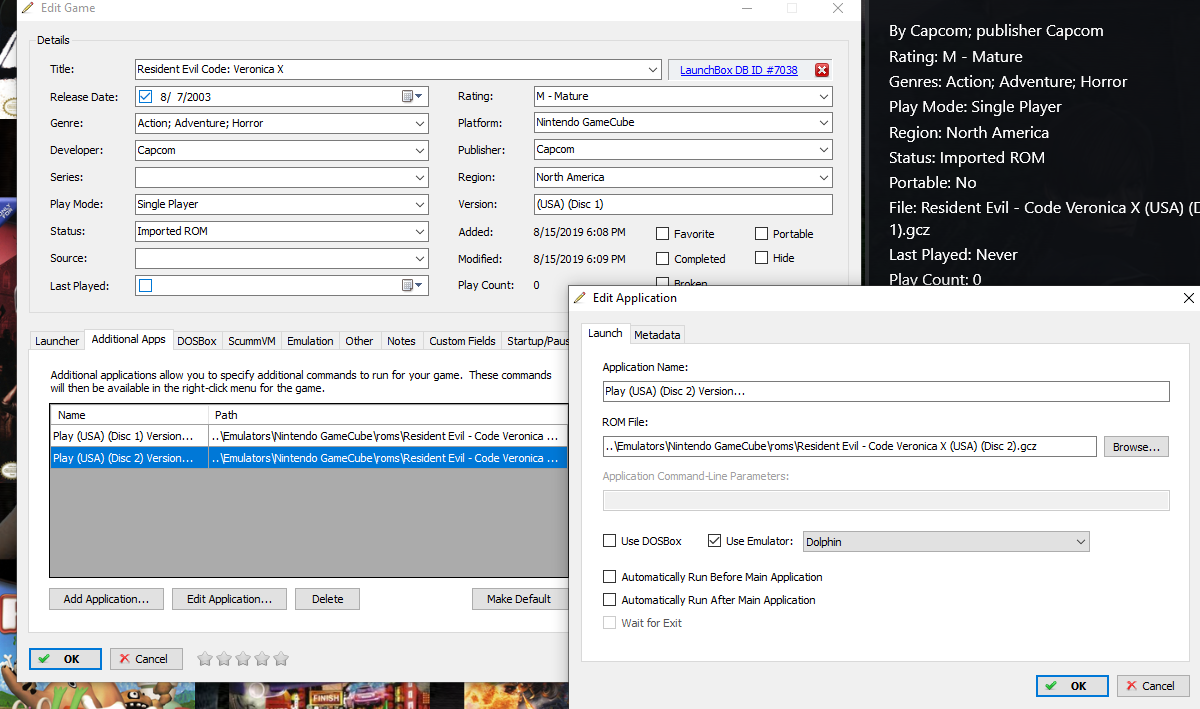The height and width of the screenshot is (709, 1200).
Task: Switch to the DOSBox tab
Action: (197, 341)
